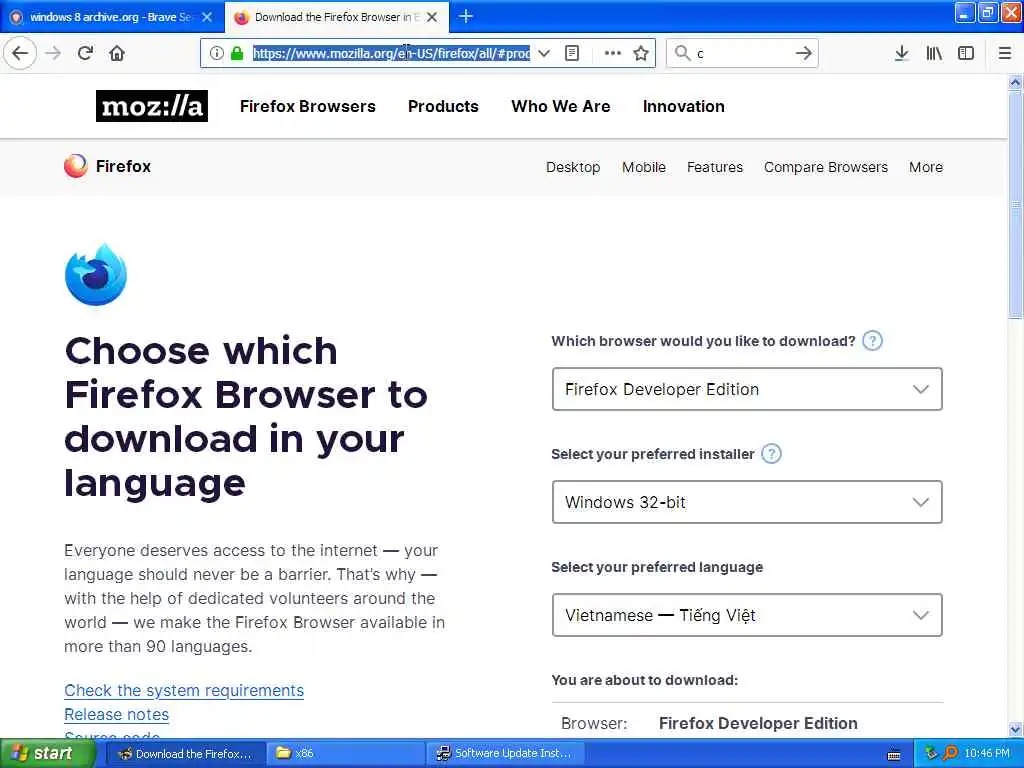Bookmark this page with the star icon
Viewport: 1024px width, 768px height.
[641, 53]
